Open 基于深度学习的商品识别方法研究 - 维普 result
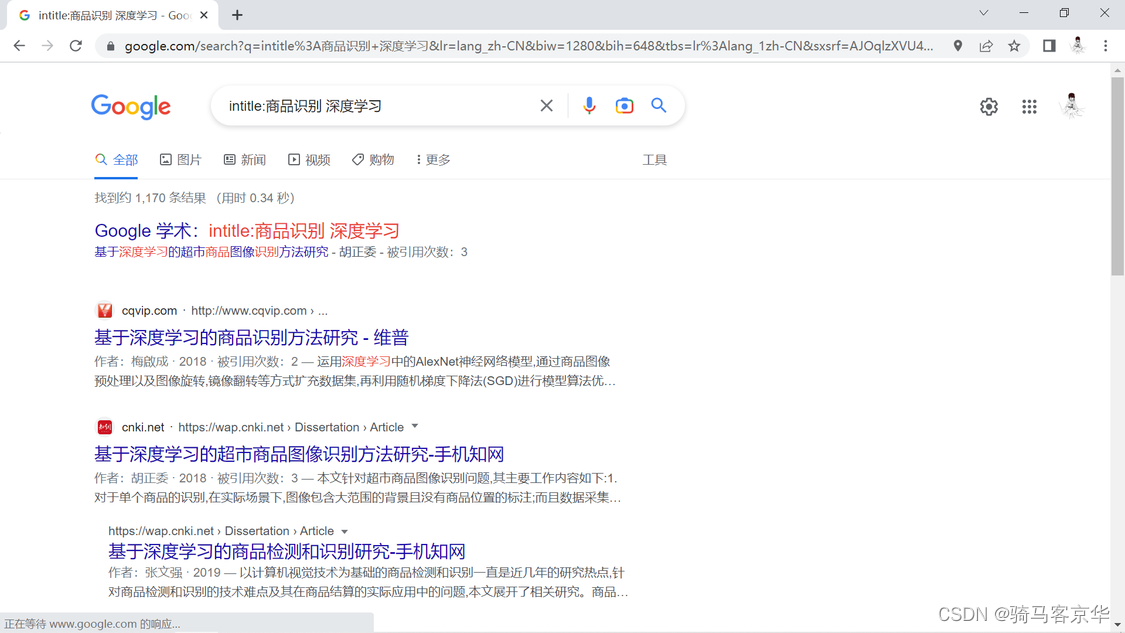1125x633 pixels. [251, 337]
